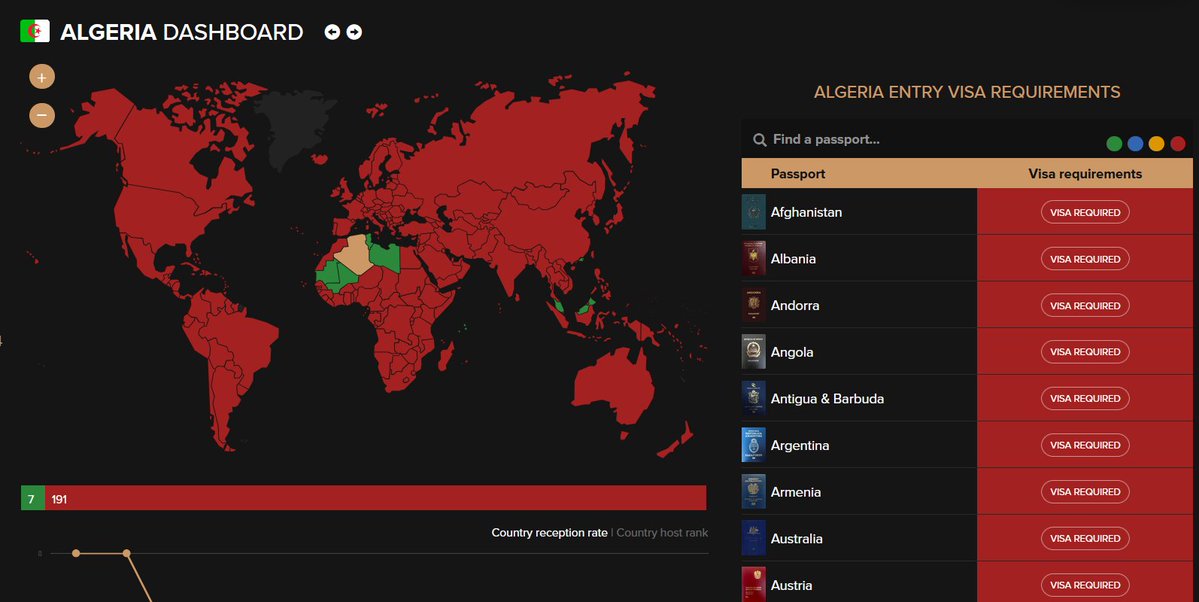This screenshot has width=1199, height=602.
Task: Click the Andorra passport cover thumbnail
Action: [753, 305]
